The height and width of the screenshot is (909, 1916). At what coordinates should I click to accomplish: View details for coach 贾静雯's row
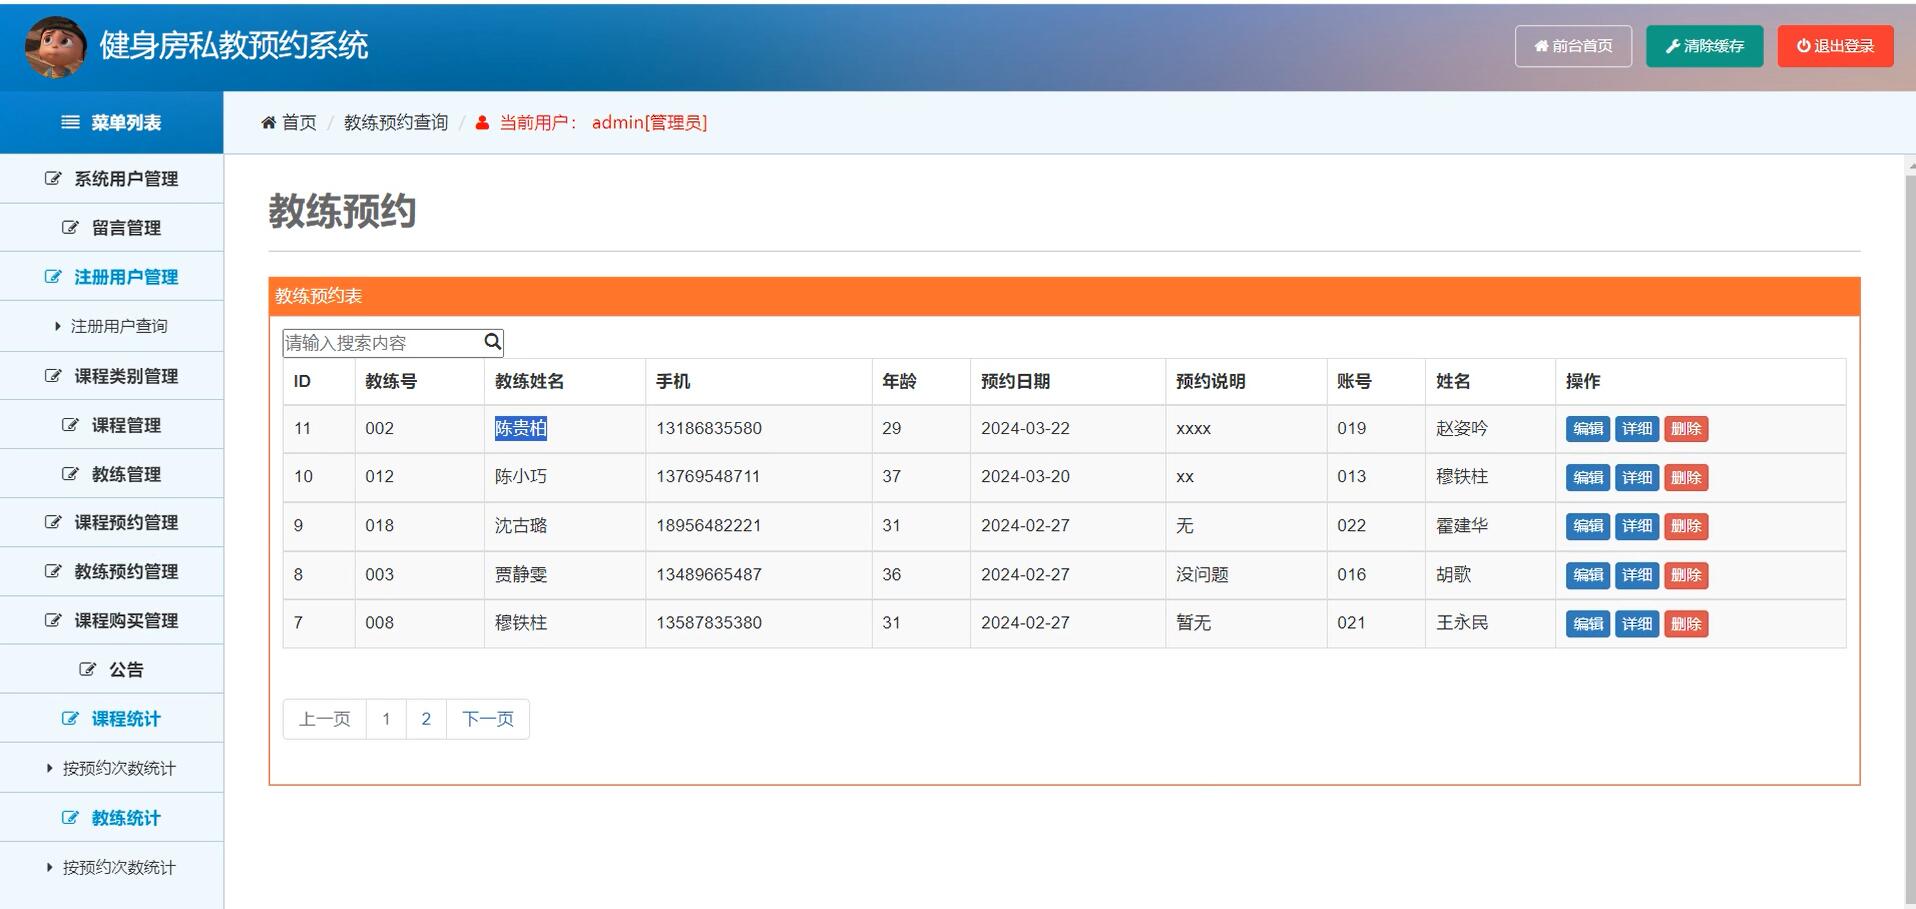tap(1637, 575)
